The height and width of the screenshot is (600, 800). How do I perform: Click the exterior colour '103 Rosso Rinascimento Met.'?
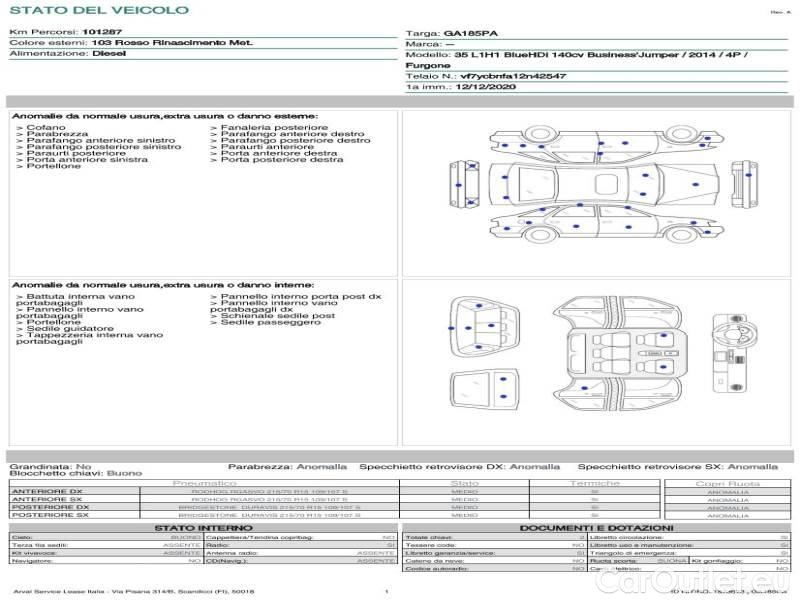pos(172,43)
